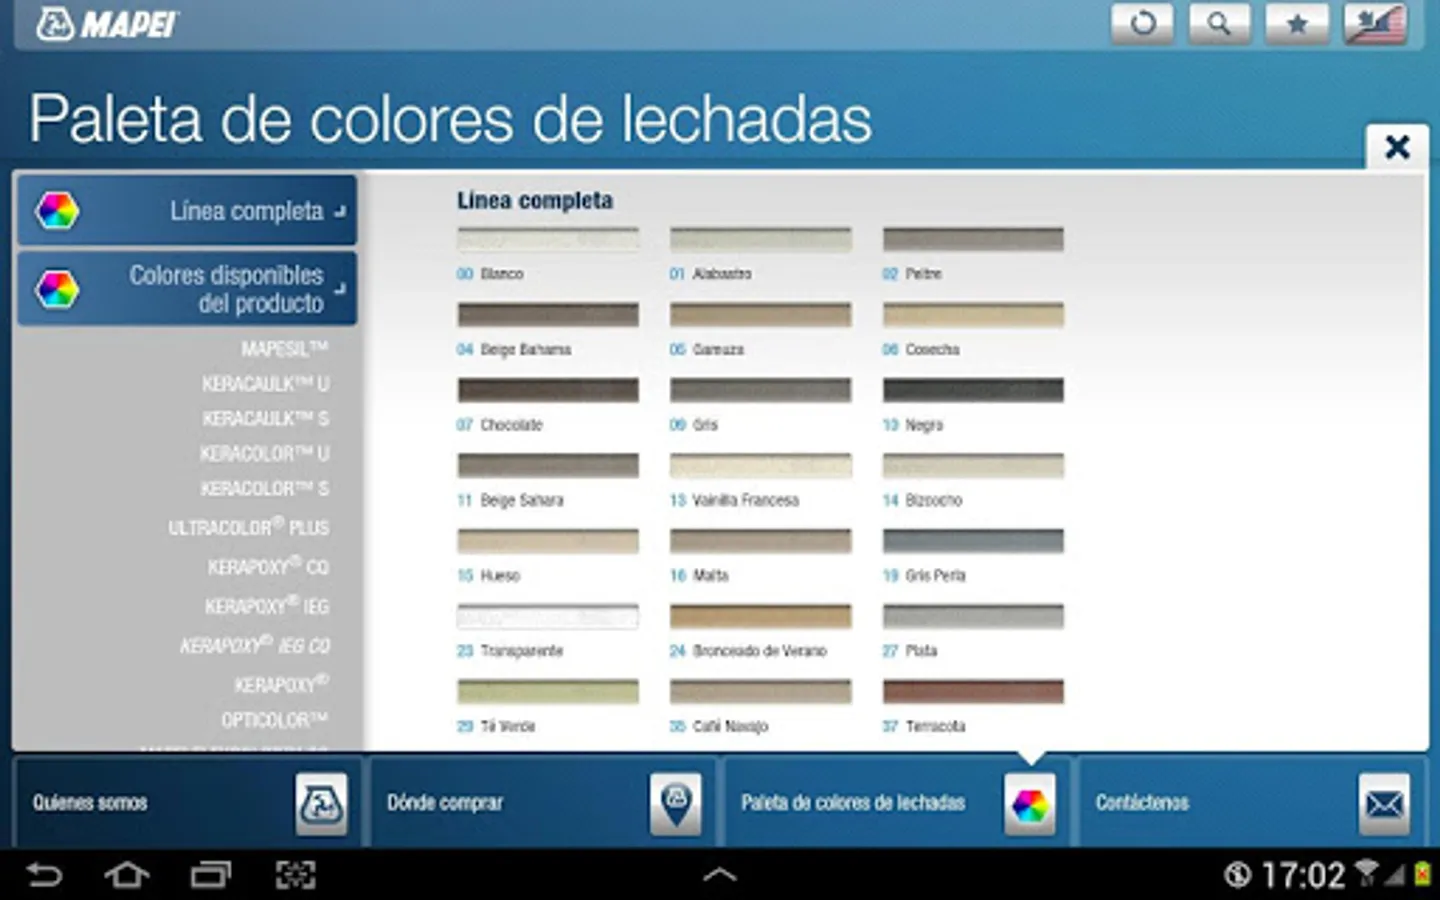Pick the 24 Bronceado de Verano swatch

[x=761, y=616]
